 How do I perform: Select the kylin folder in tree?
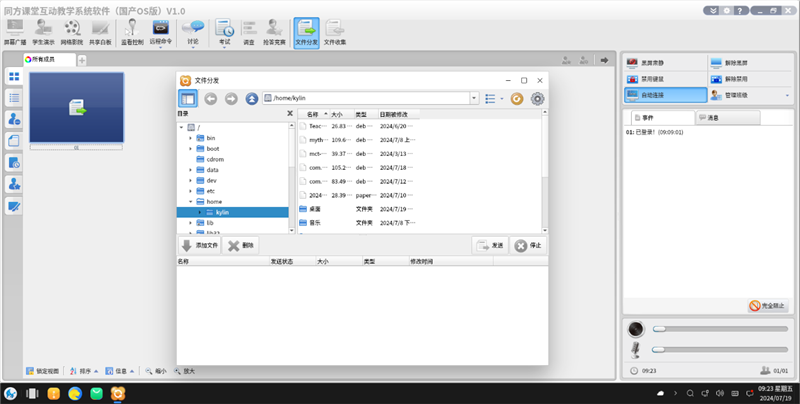point(222,212)
